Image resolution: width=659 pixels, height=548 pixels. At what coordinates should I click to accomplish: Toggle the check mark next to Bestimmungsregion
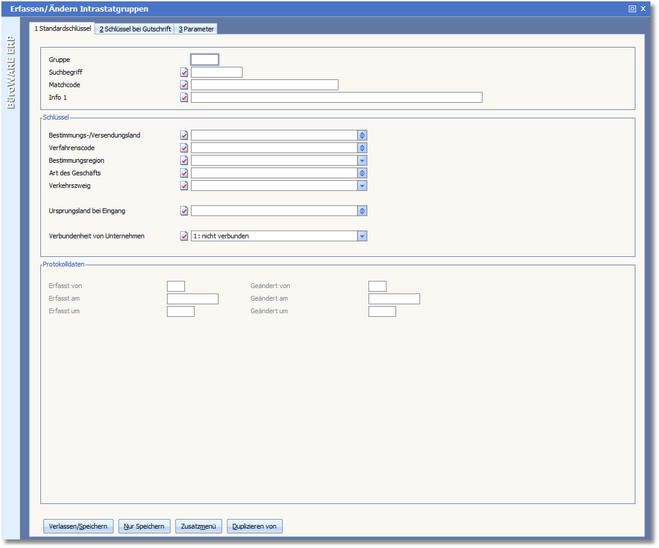pyautogui.click(x=184, y=160)
